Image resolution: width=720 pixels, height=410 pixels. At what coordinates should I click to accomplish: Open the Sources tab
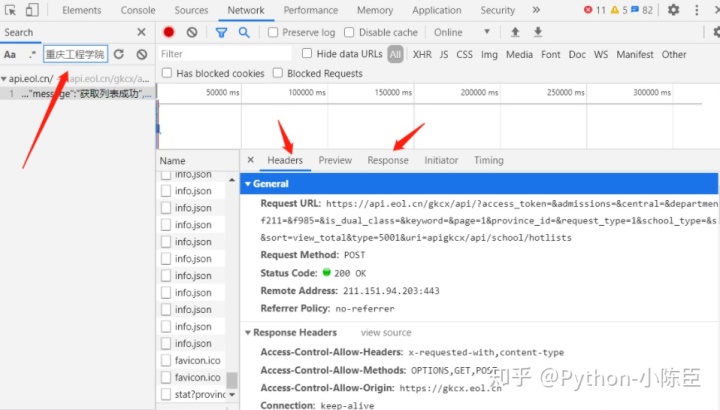(191, 10)
